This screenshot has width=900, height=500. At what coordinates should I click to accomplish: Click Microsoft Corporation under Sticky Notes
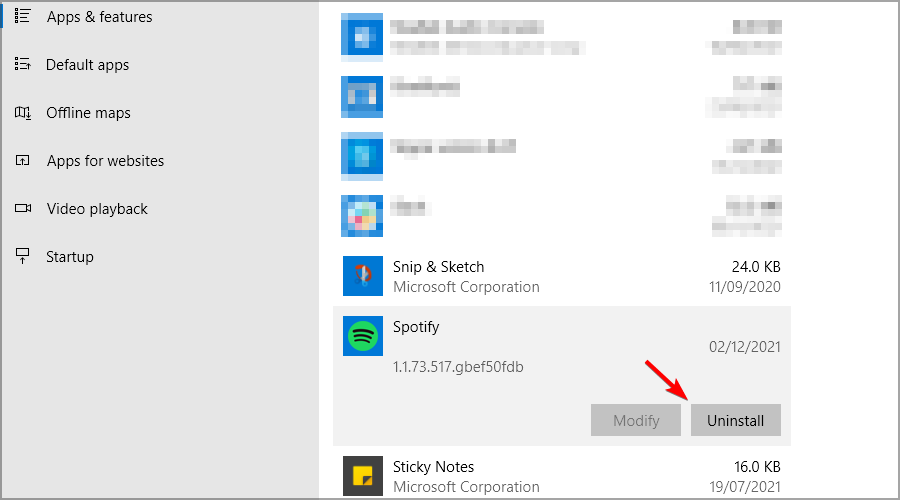pyautogui.click(x=466, y=487)
